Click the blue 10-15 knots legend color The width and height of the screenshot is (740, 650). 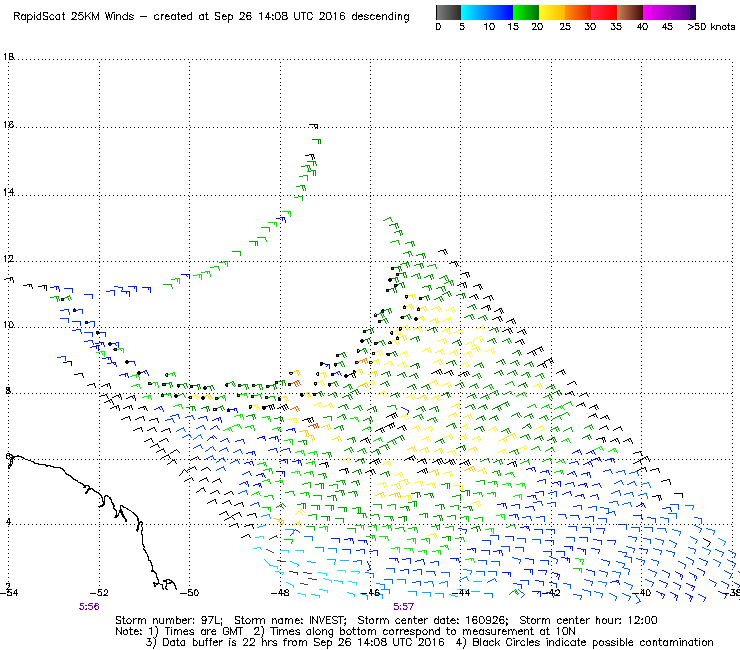[x=499, y=12]
